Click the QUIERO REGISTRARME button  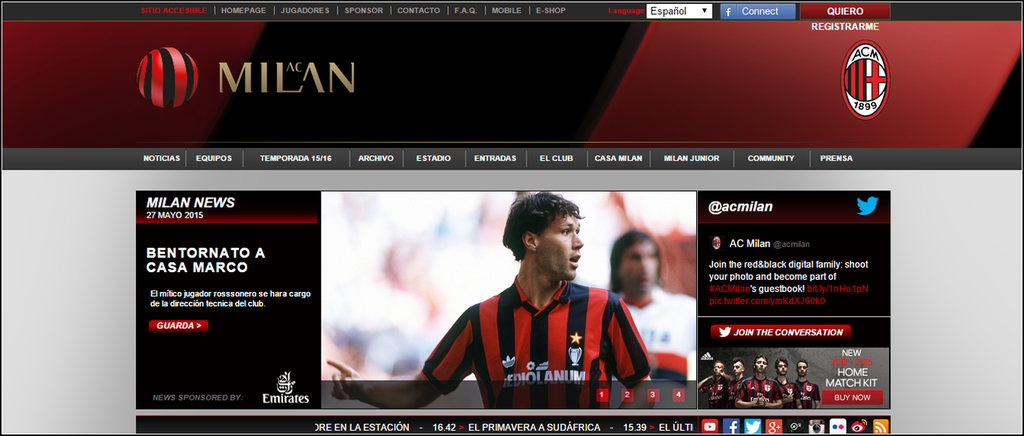[845, 12]
